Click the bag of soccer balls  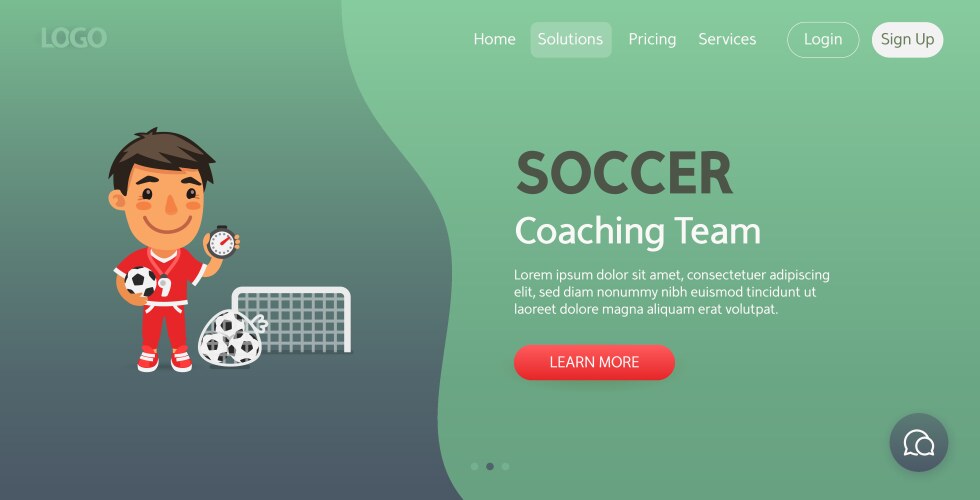pyautogui.click(x=230, y=338)
